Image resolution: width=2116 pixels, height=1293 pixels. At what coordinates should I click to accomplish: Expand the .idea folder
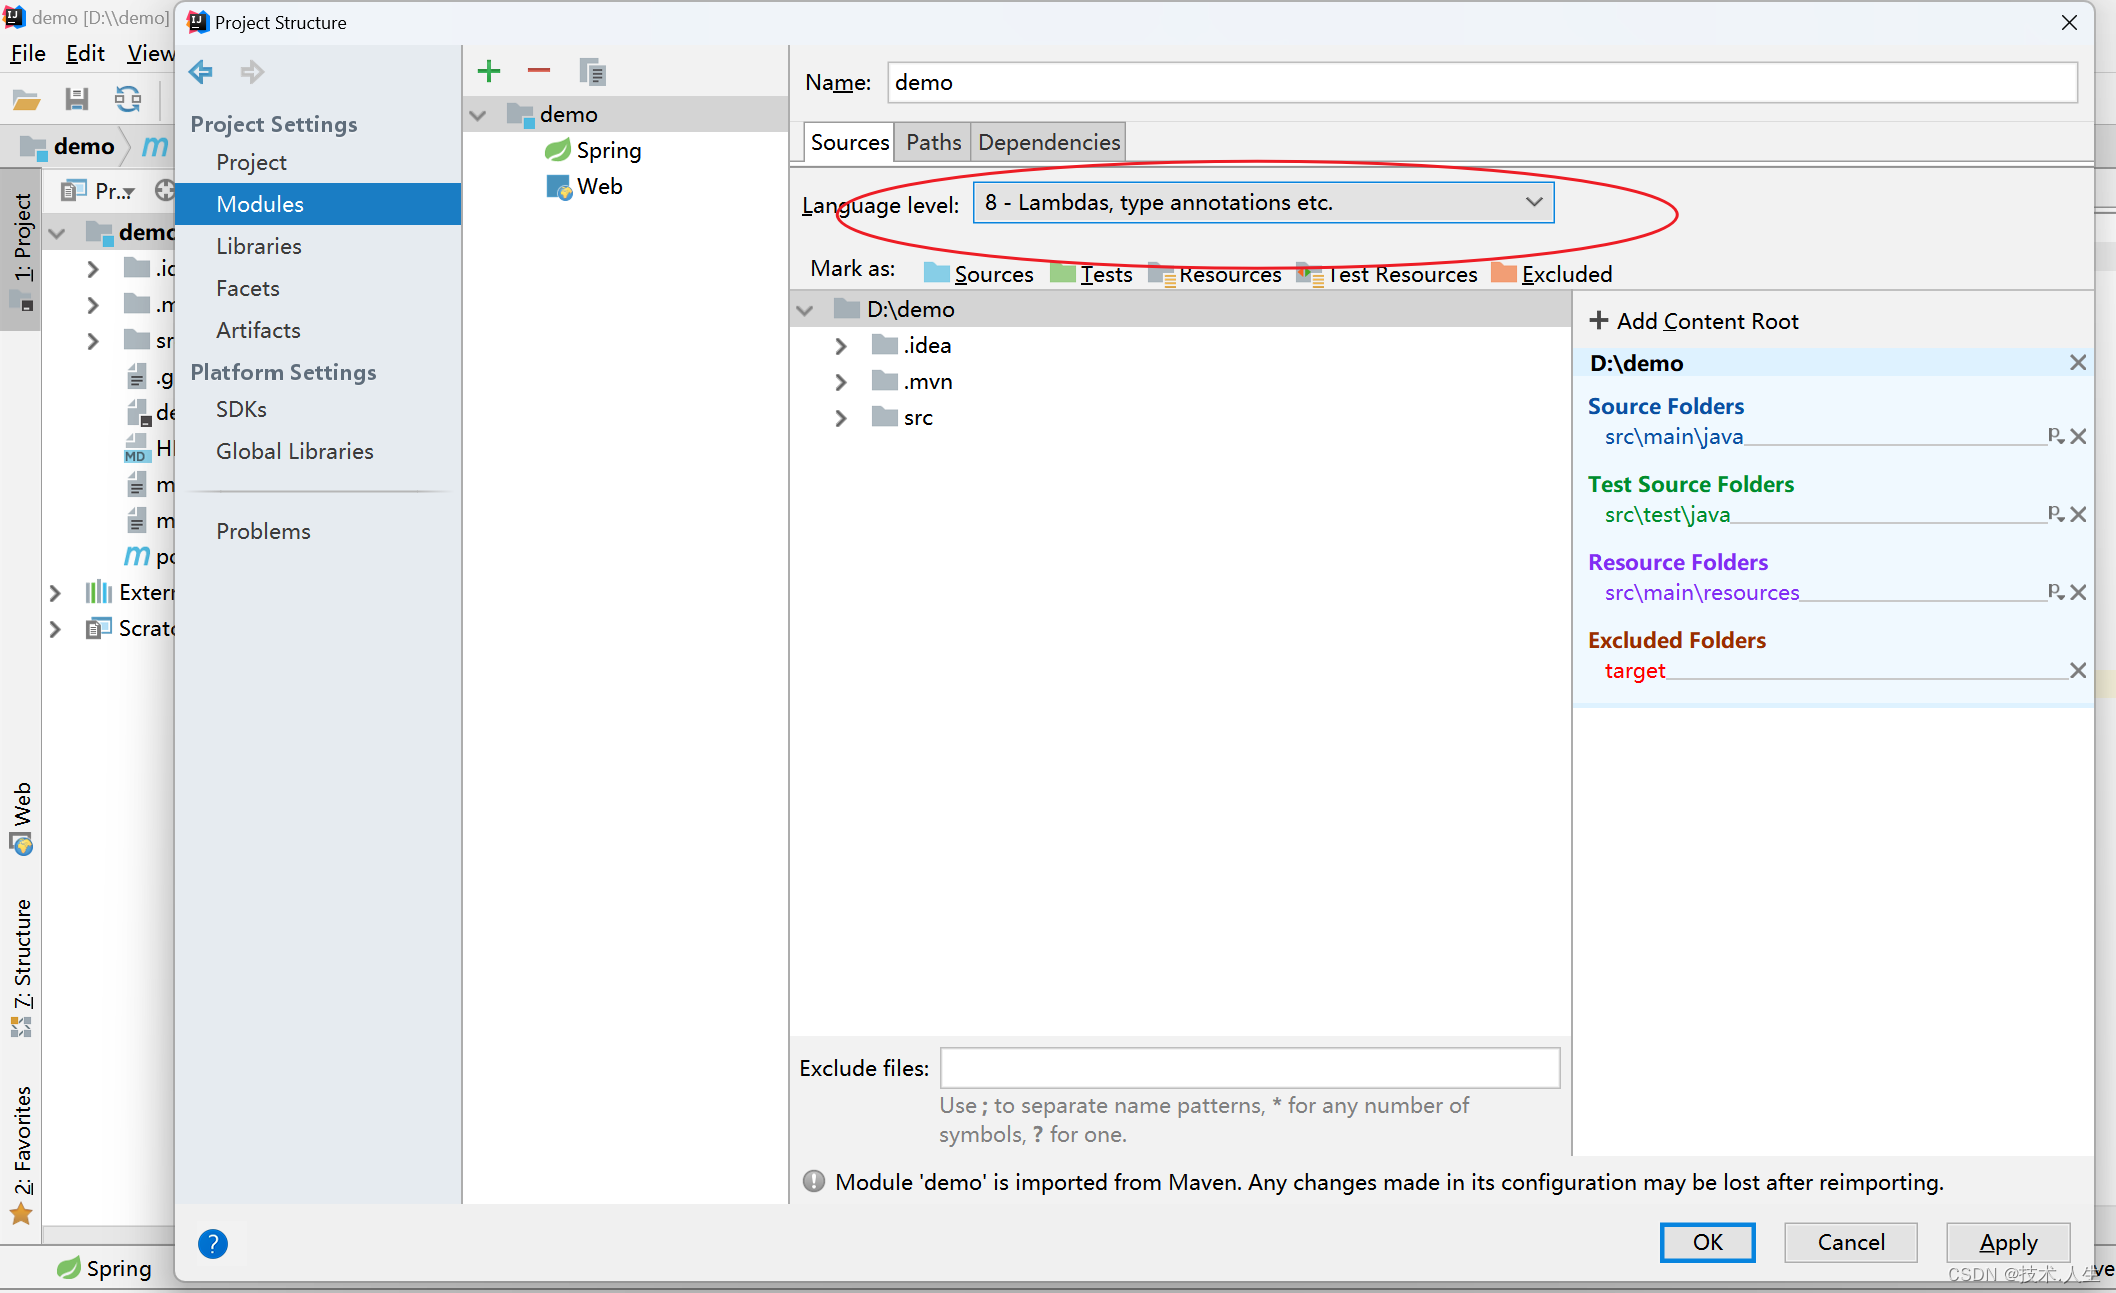pos(841,346)
